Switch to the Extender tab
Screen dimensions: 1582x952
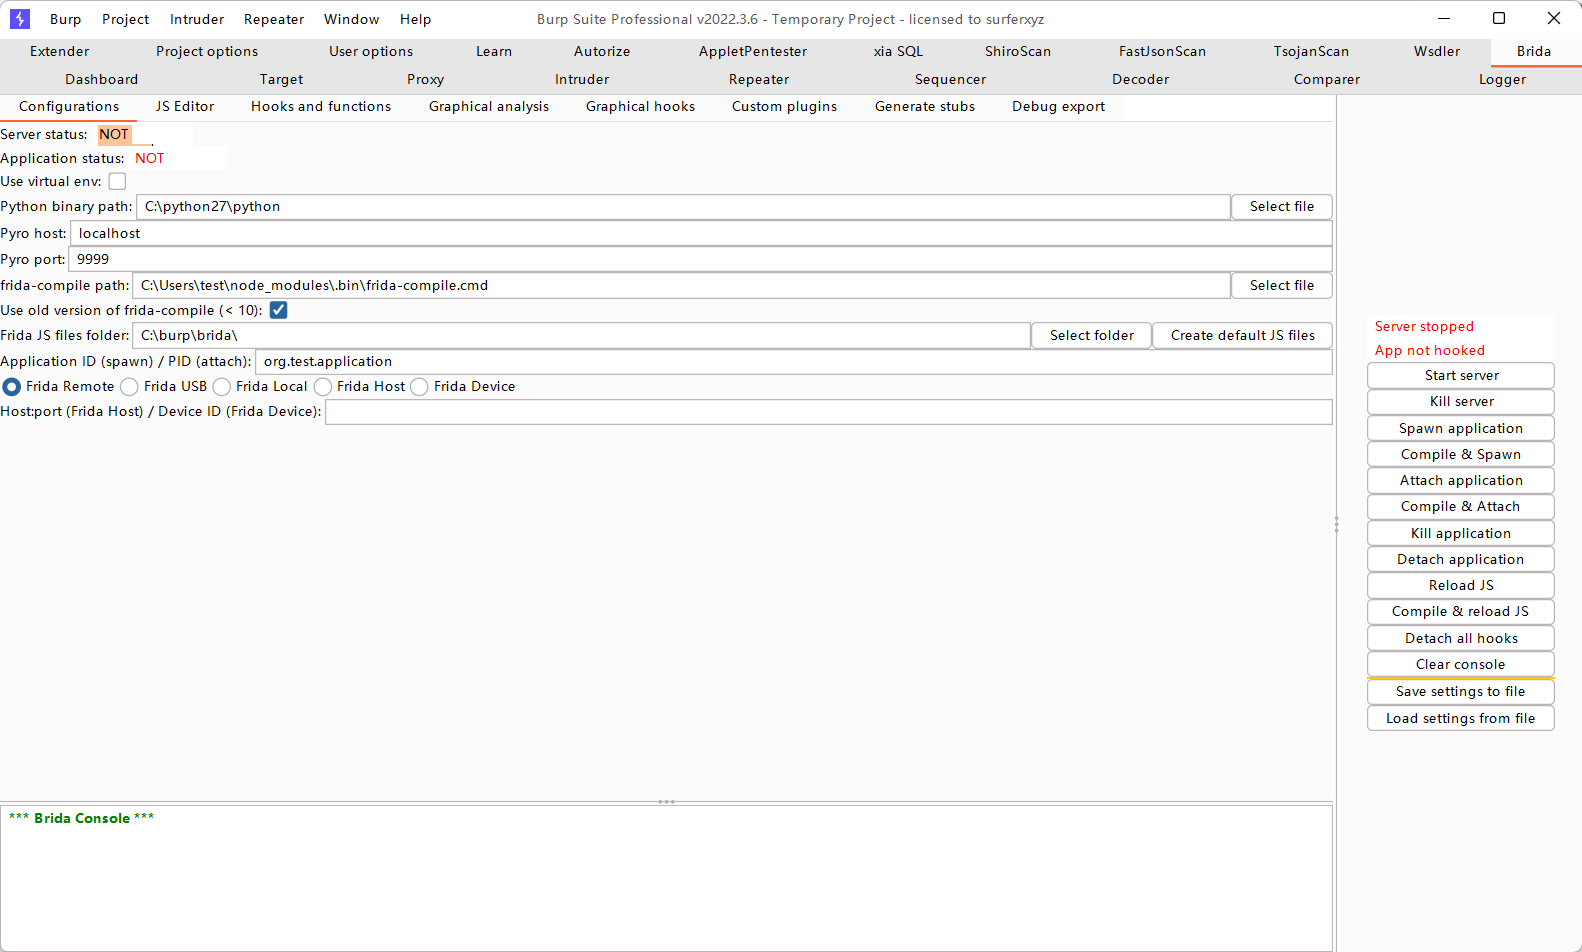(x=60, y=52)
